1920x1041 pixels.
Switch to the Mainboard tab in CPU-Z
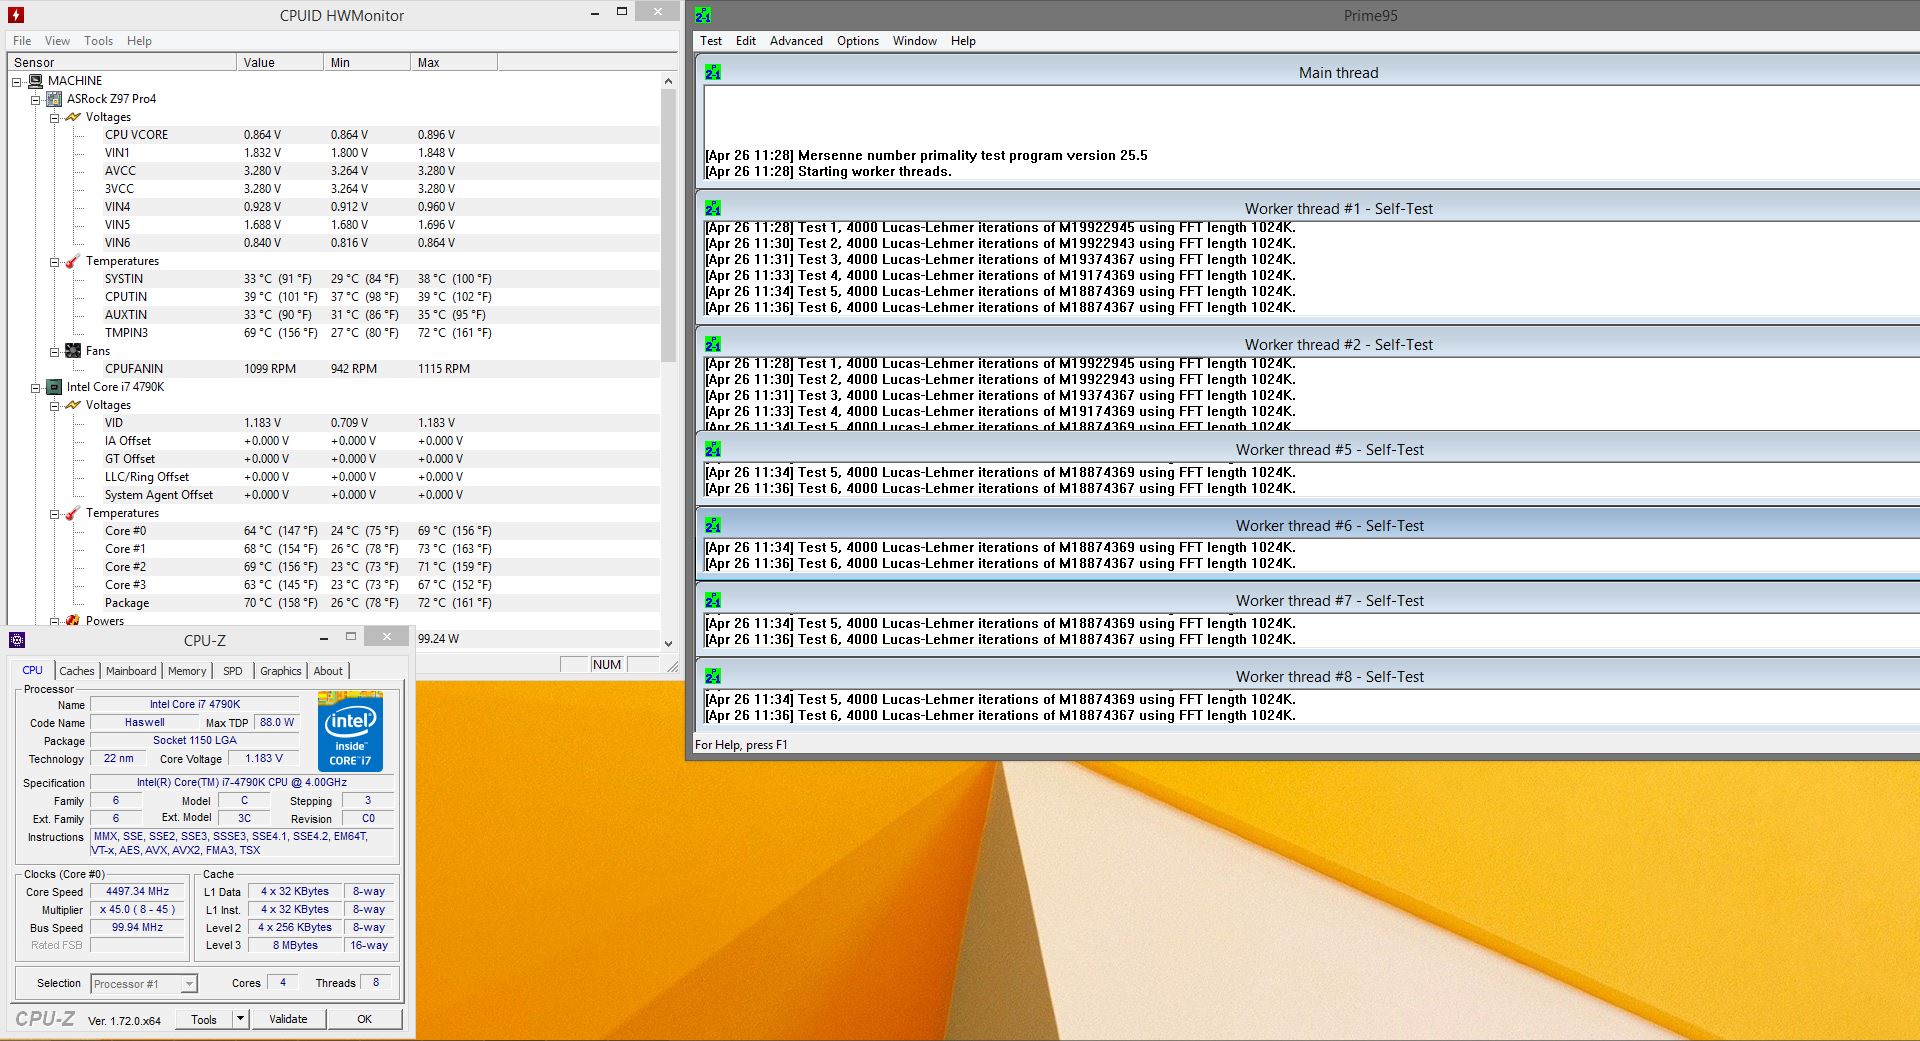click(131, 671)
